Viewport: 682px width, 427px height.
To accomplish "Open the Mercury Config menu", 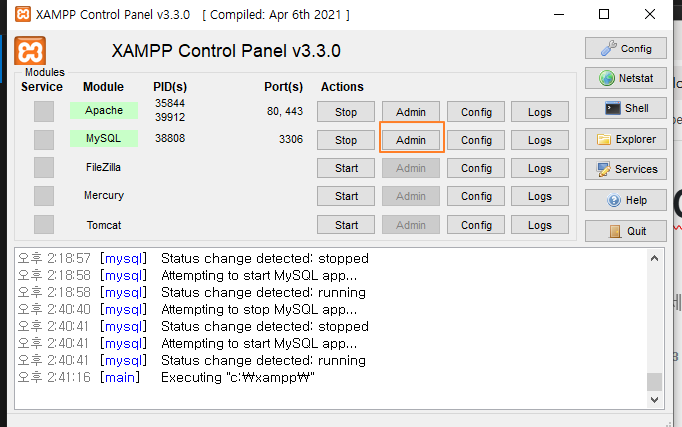I will 476,197.
